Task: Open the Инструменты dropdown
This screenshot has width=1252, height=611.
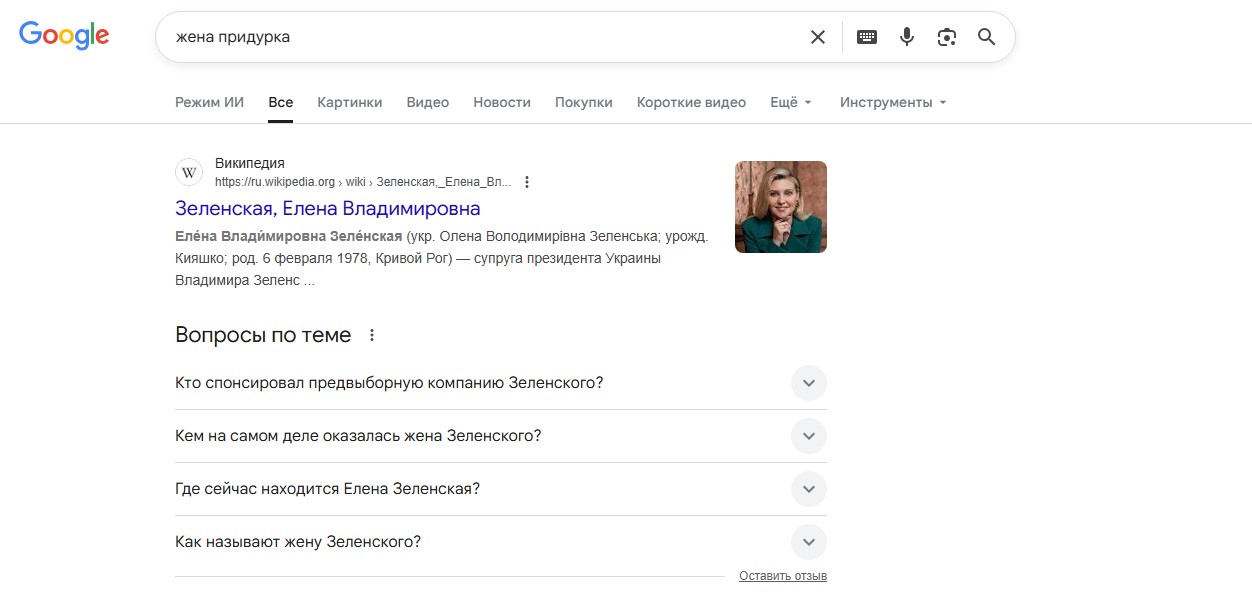Action: pos(892,102)
